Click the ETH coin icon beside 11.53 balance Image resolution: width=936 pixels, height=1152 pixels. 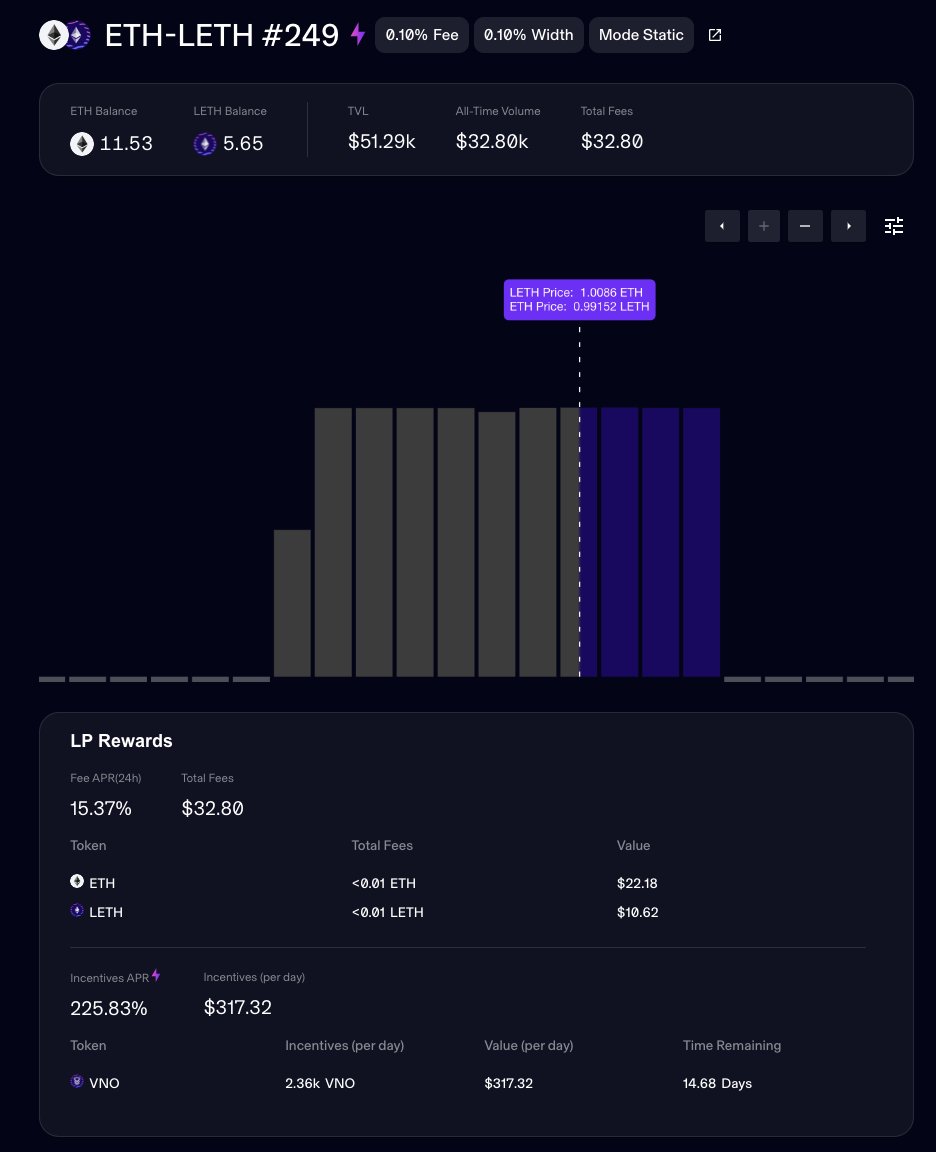coord(82,143)
